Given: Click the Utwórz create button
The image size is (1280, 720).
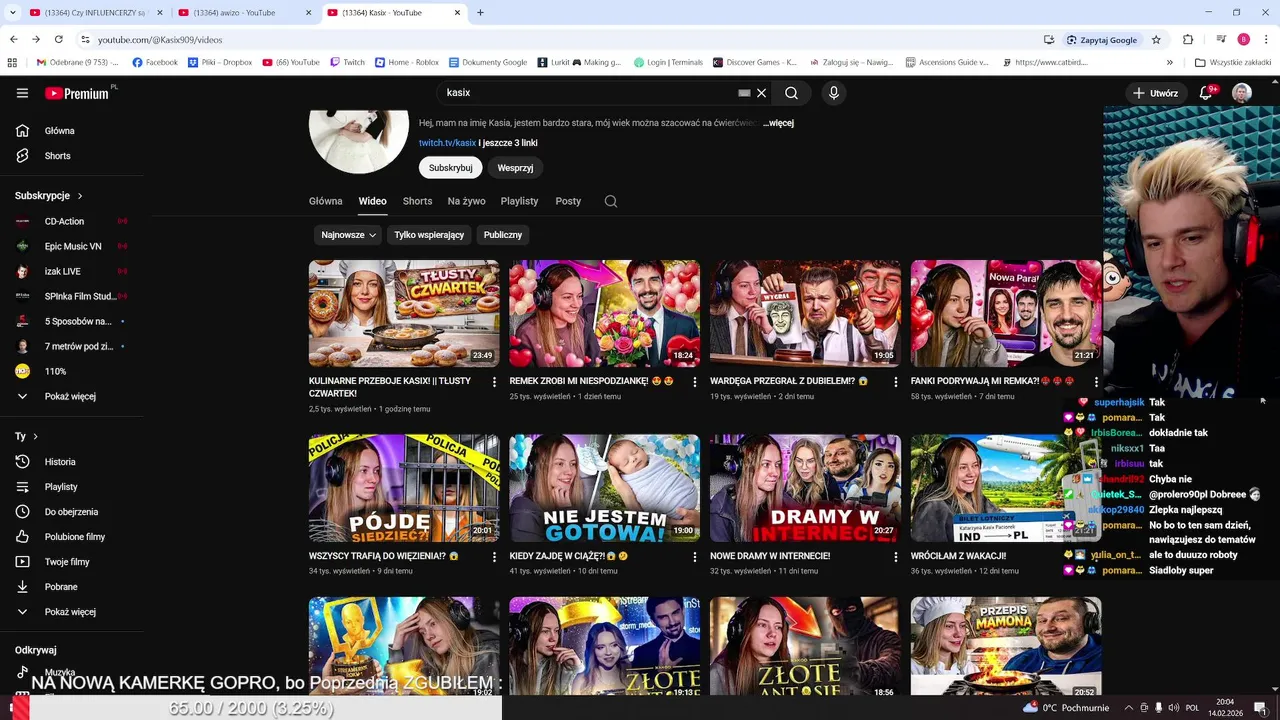Looking at the screenshot, I should 1155,93.
